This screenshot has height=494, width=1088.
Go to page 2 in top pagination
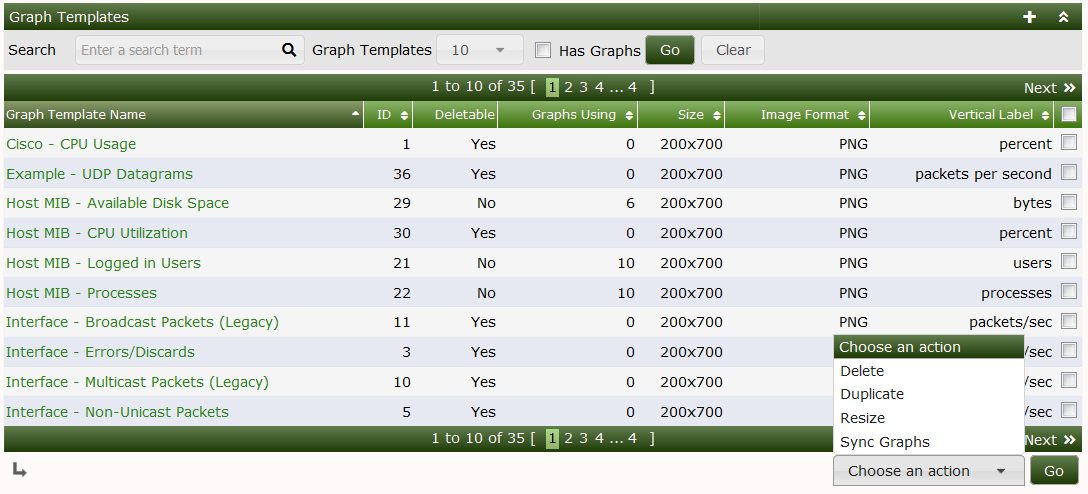tap(568, 87)
